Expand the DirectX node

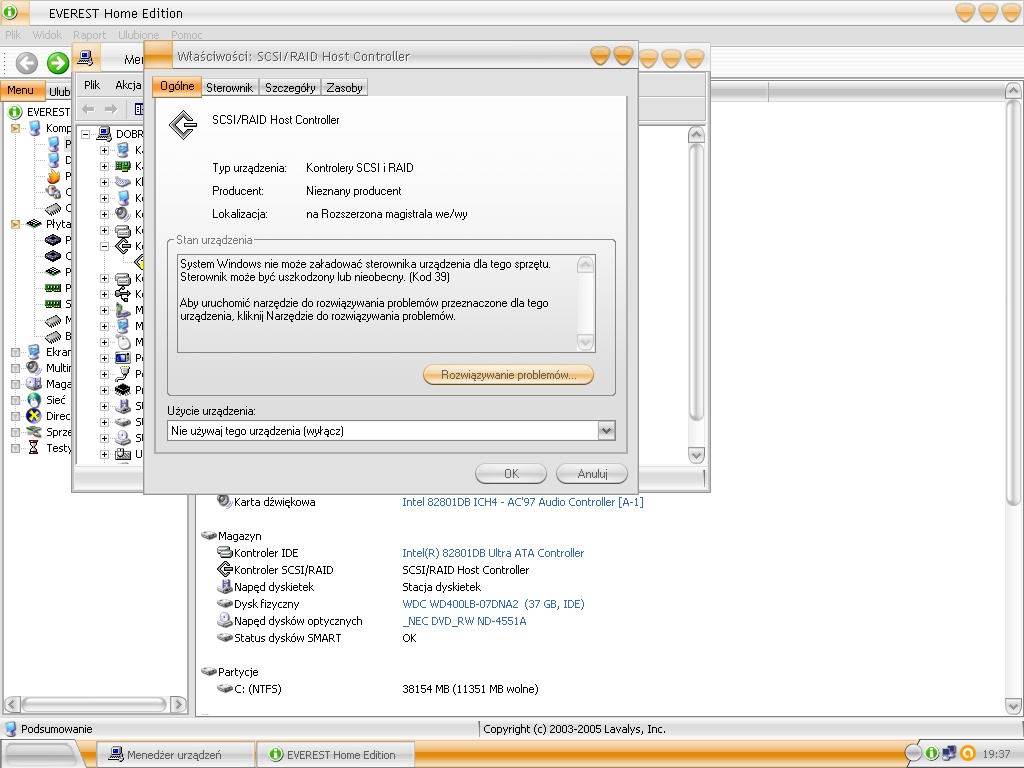tap(15, 416)
